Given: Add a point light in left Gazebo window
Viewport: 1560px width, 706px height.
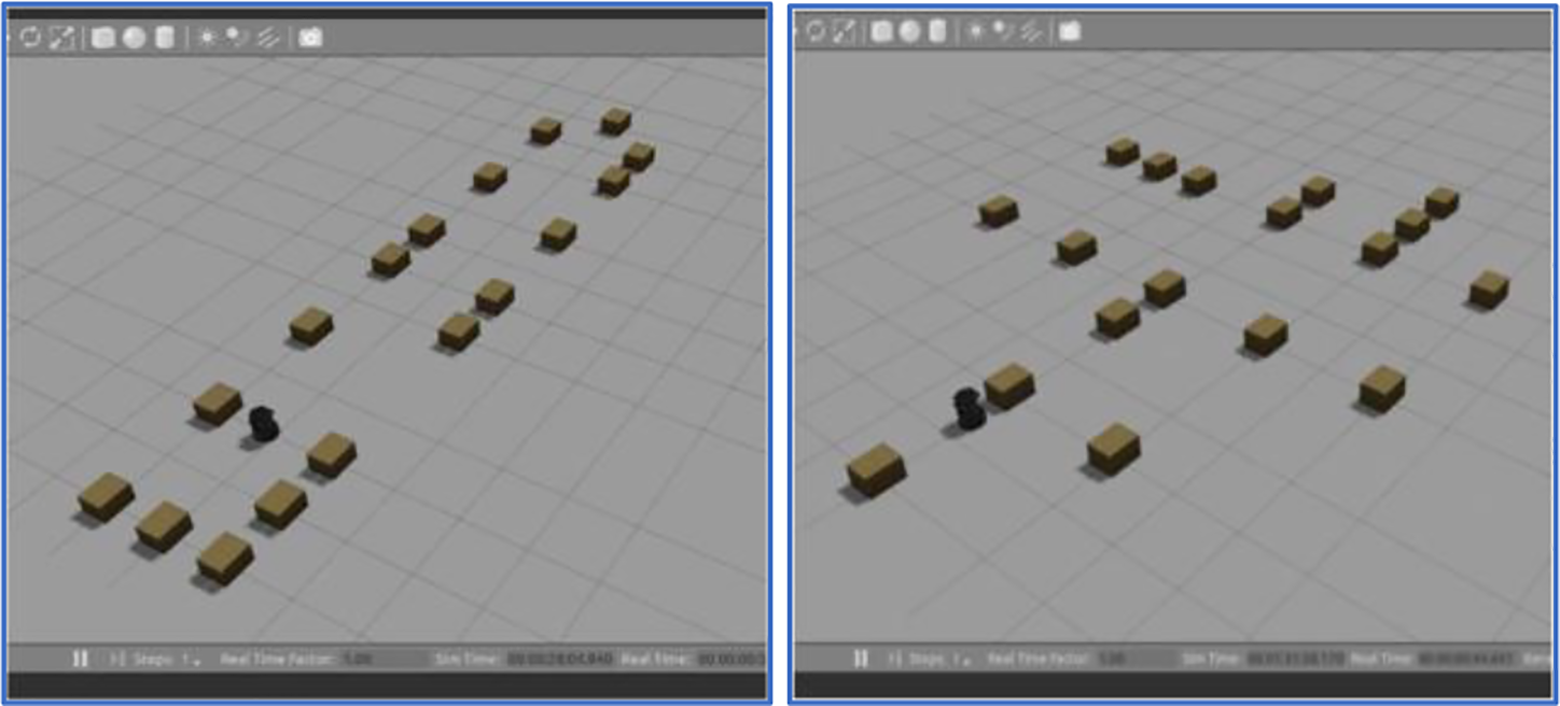Looking at the screenshot, I should click(x=207, y=38).
